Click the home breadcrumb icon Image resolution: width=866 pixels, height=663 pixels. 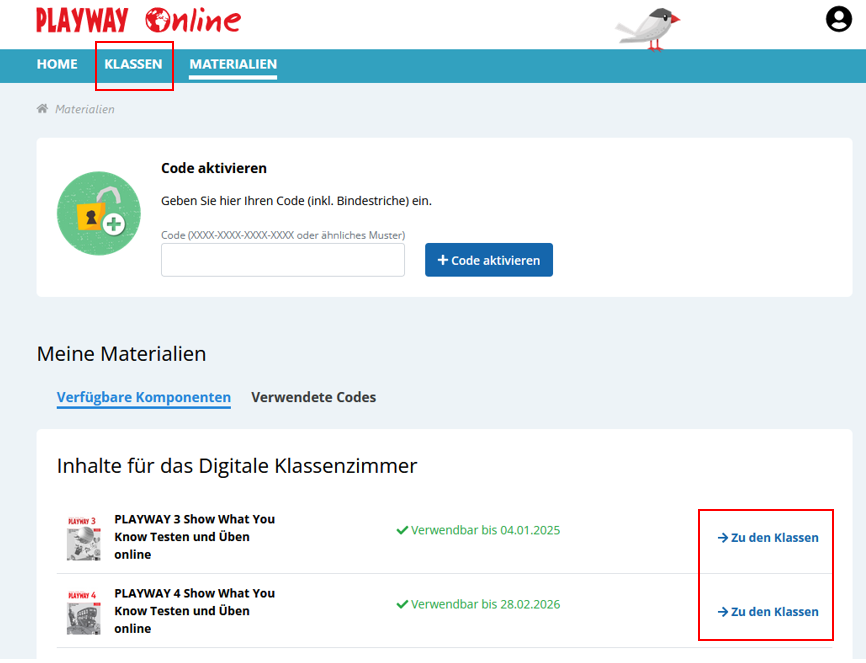(x=42, y=108)
